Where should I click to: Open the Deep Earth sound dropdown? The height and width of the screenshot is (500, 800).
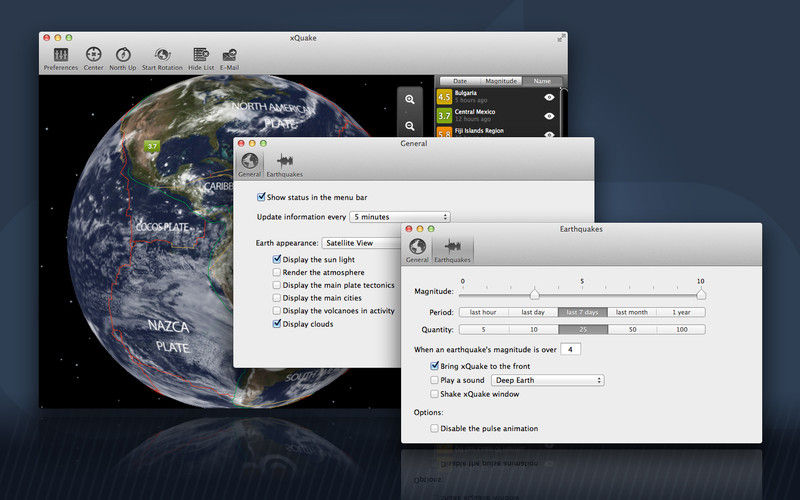coord(547,380)
